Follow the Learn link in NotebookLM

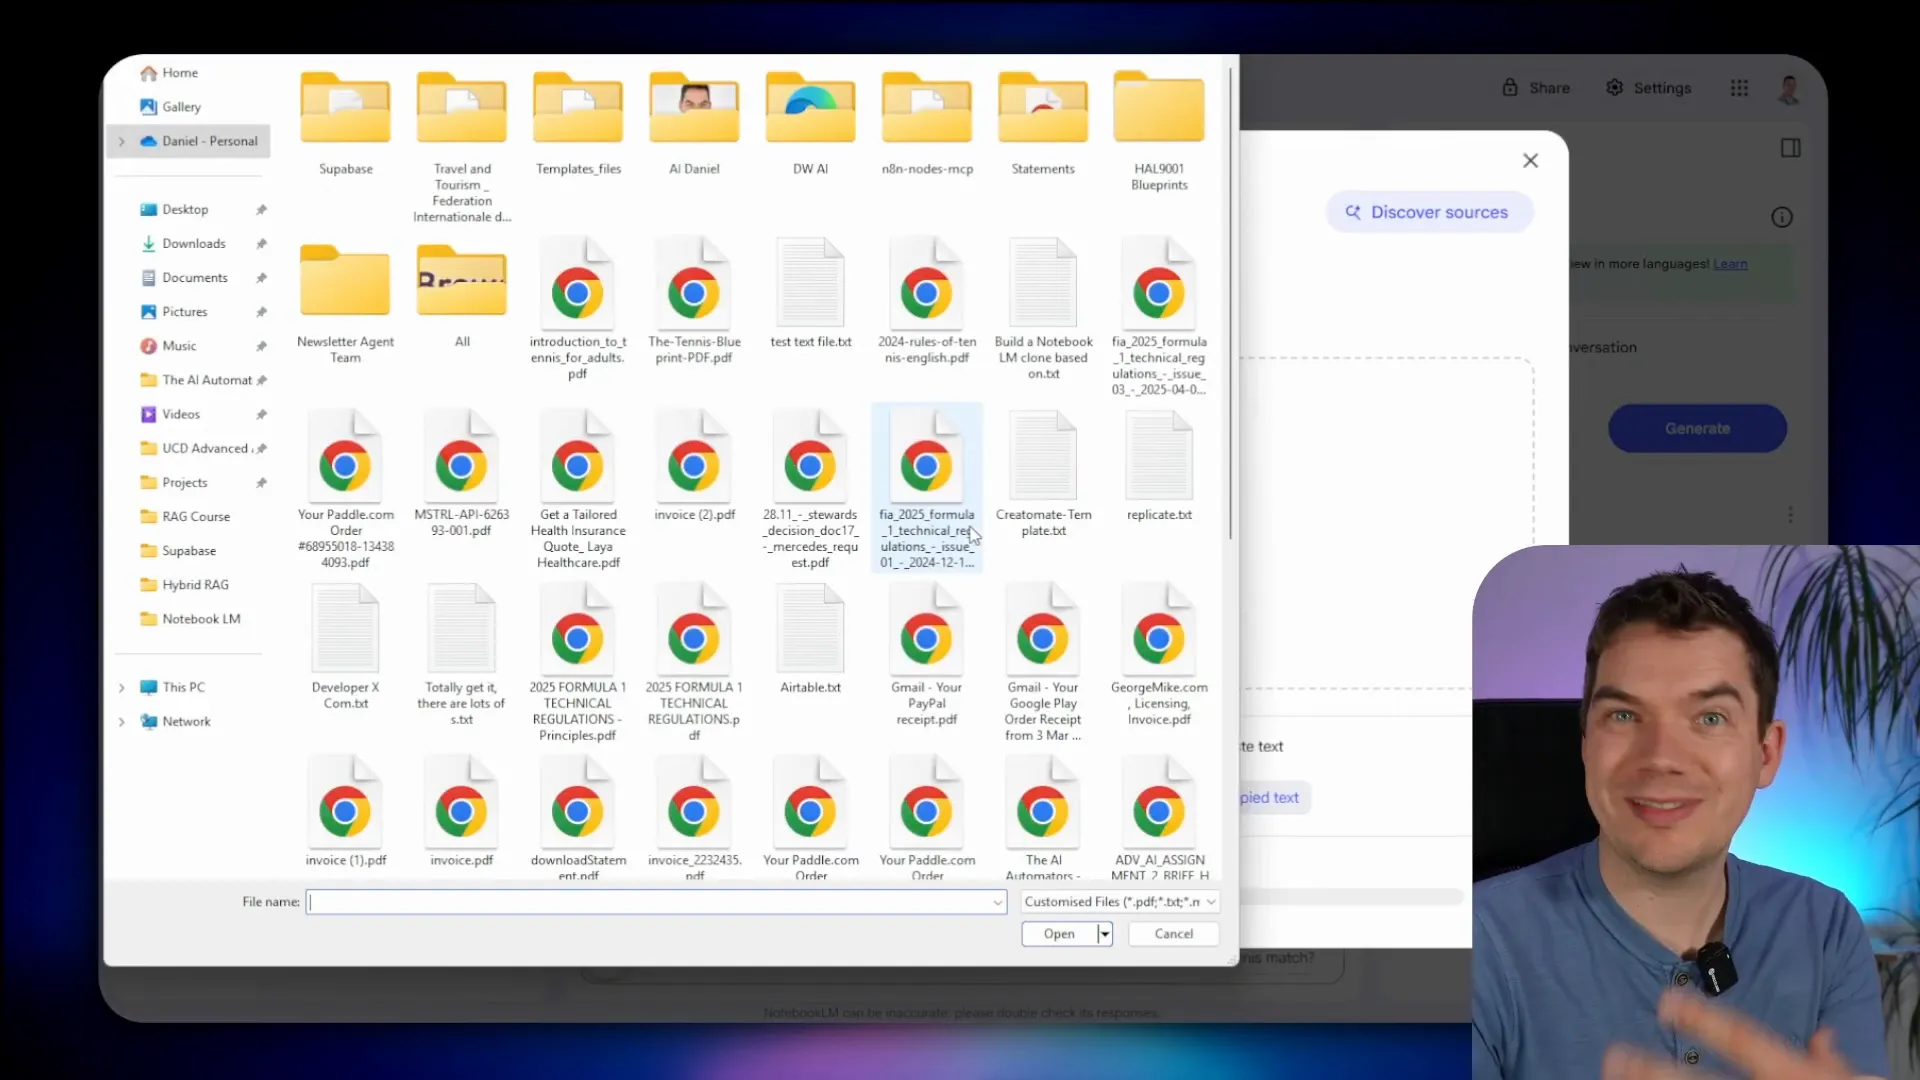[1730, 264]
